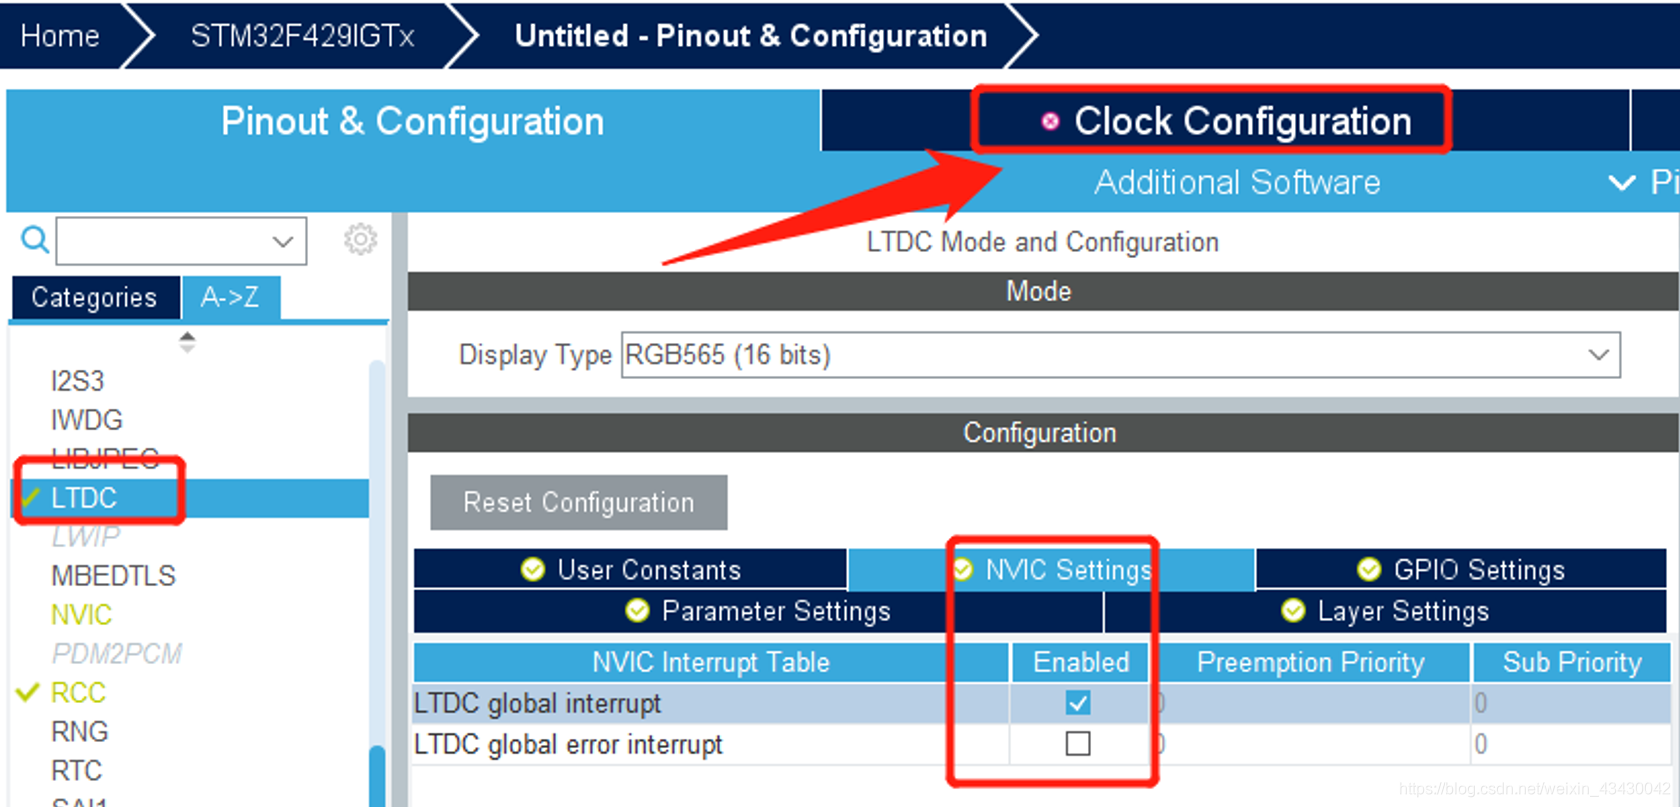Screen dimensions: 1680x807
Task: Open the settings gear icon
Action: point(360,239)
